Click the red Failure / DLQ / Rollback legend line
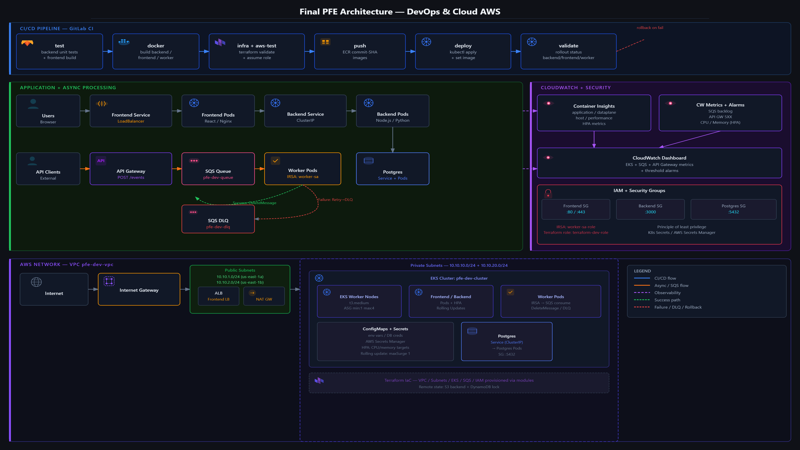The height and width of the screenshot is (450, 800). point(642,307)
